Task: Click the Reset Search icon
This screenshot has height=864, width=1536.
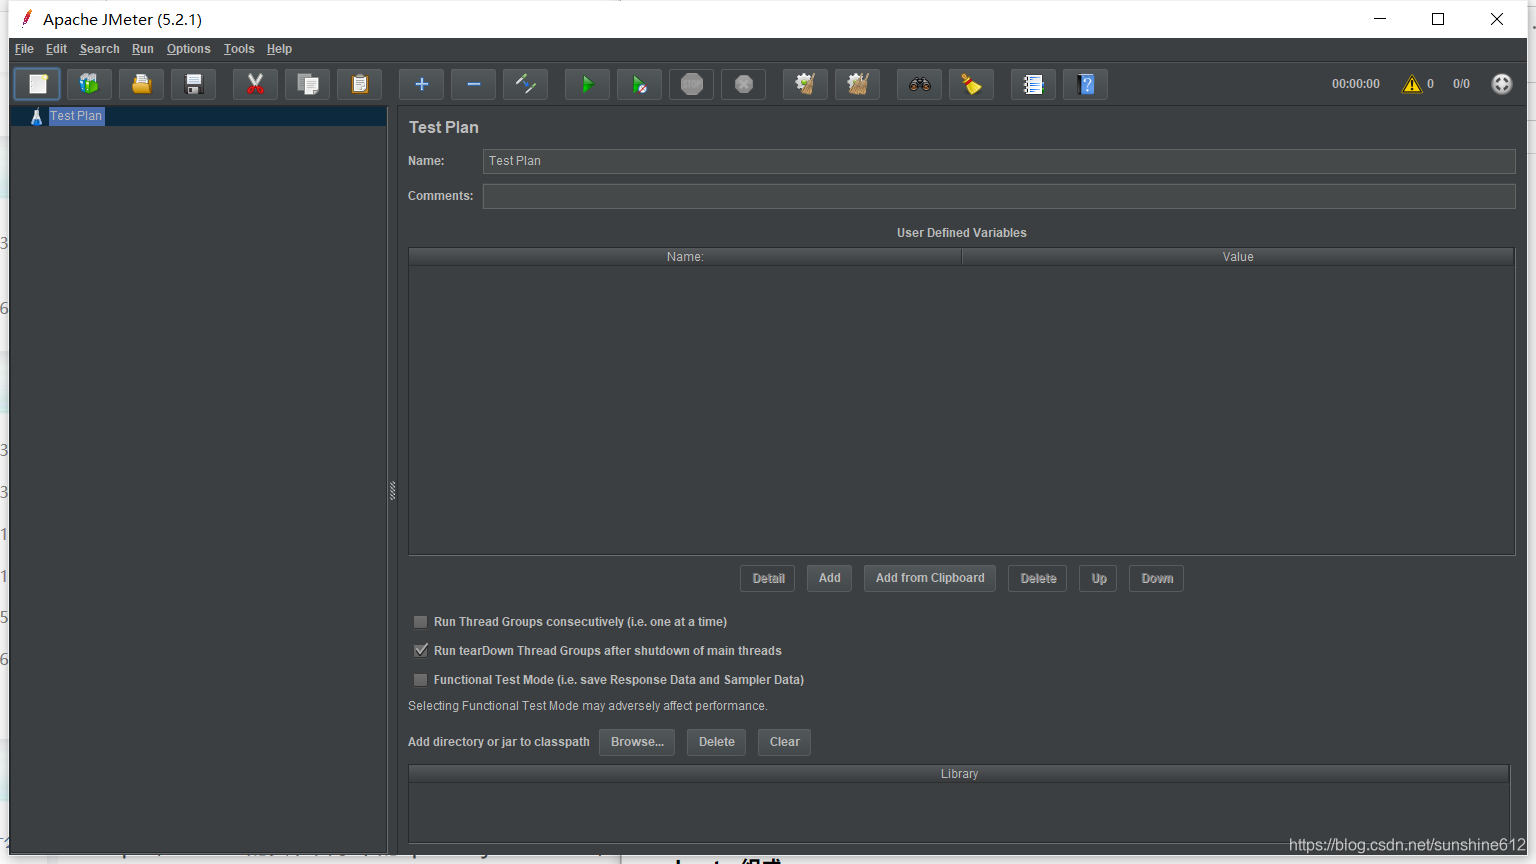Action: pos(972,84)
